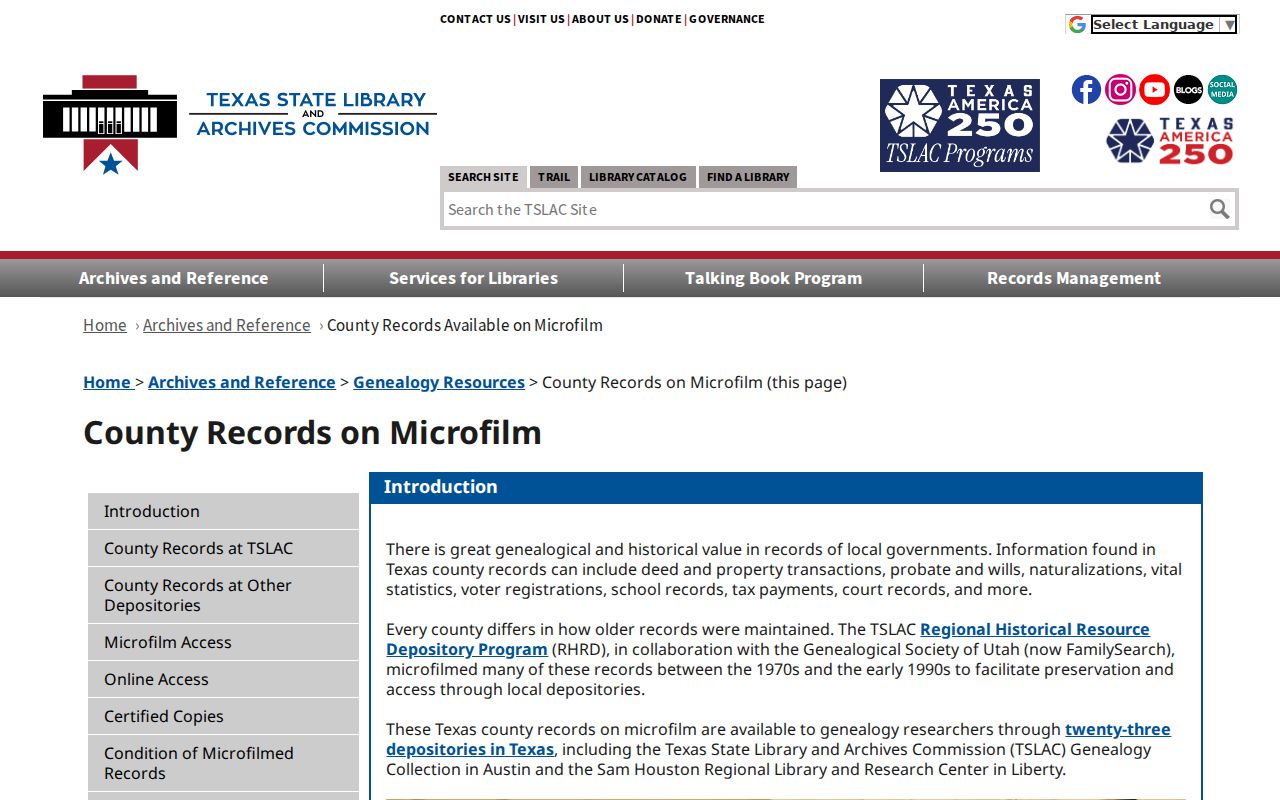1280x800 pixels.
Task: Open the Services for Libraries menu
Action: click(x=473, y=278)
